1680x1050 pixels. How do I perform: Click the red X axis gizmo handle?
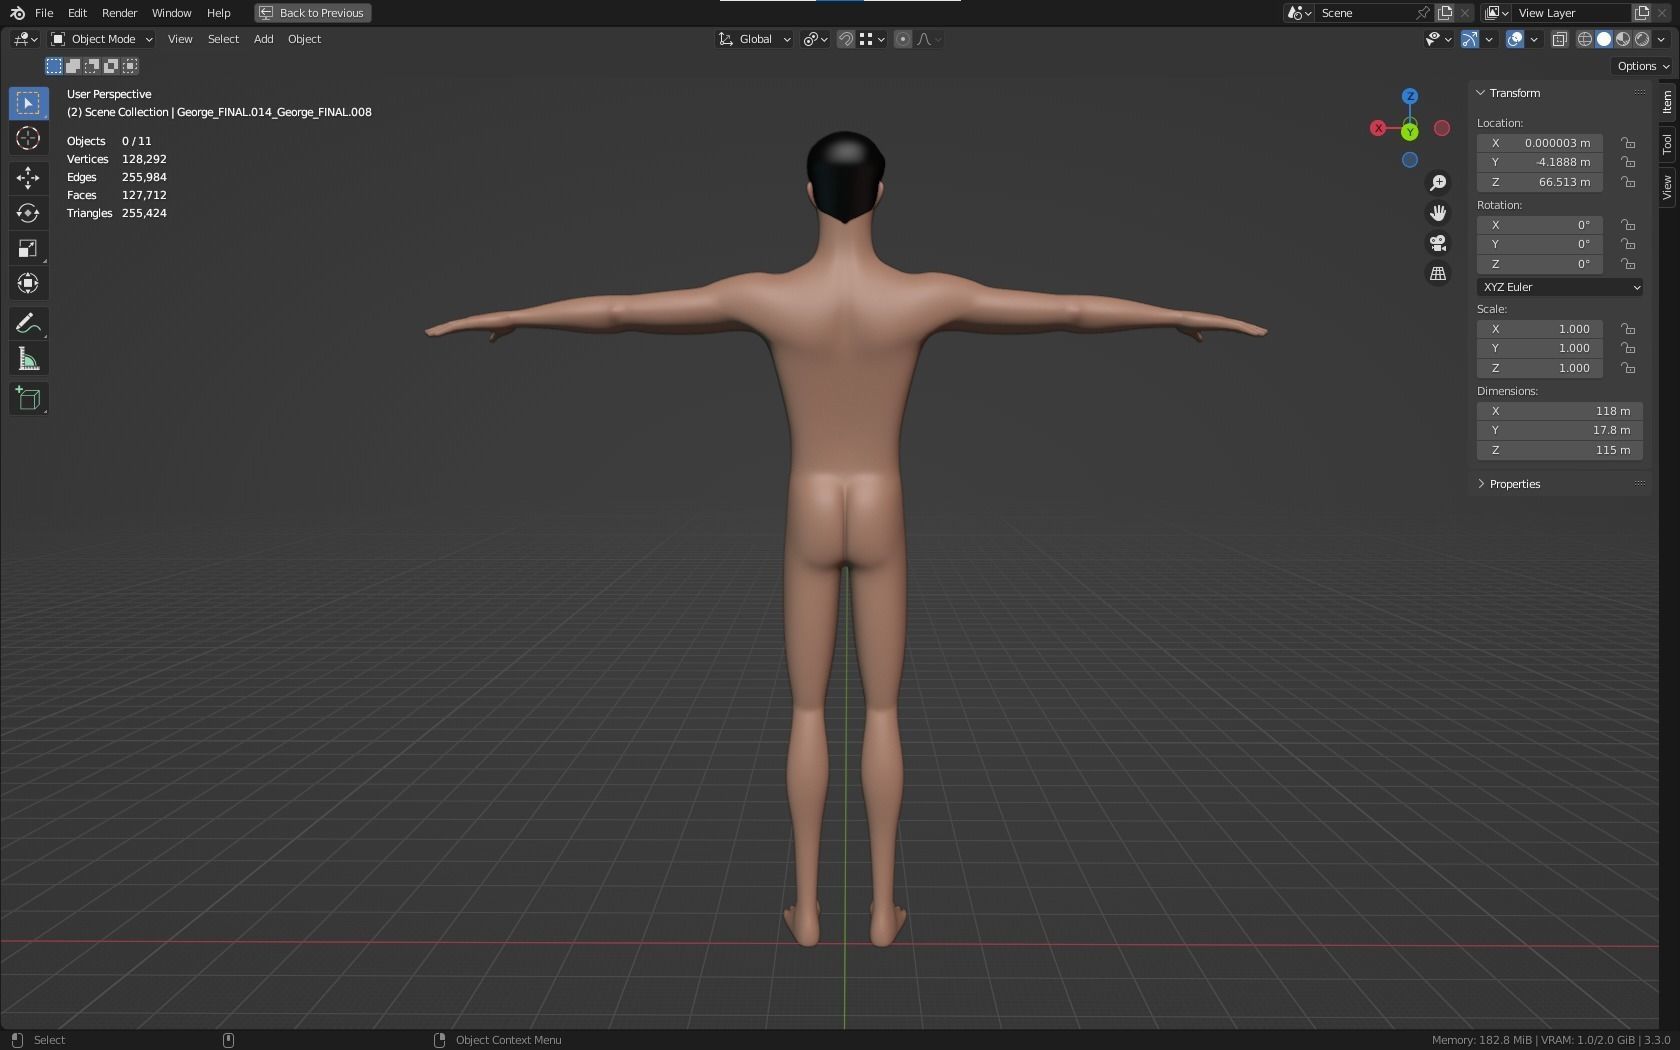pos(1378,128)
